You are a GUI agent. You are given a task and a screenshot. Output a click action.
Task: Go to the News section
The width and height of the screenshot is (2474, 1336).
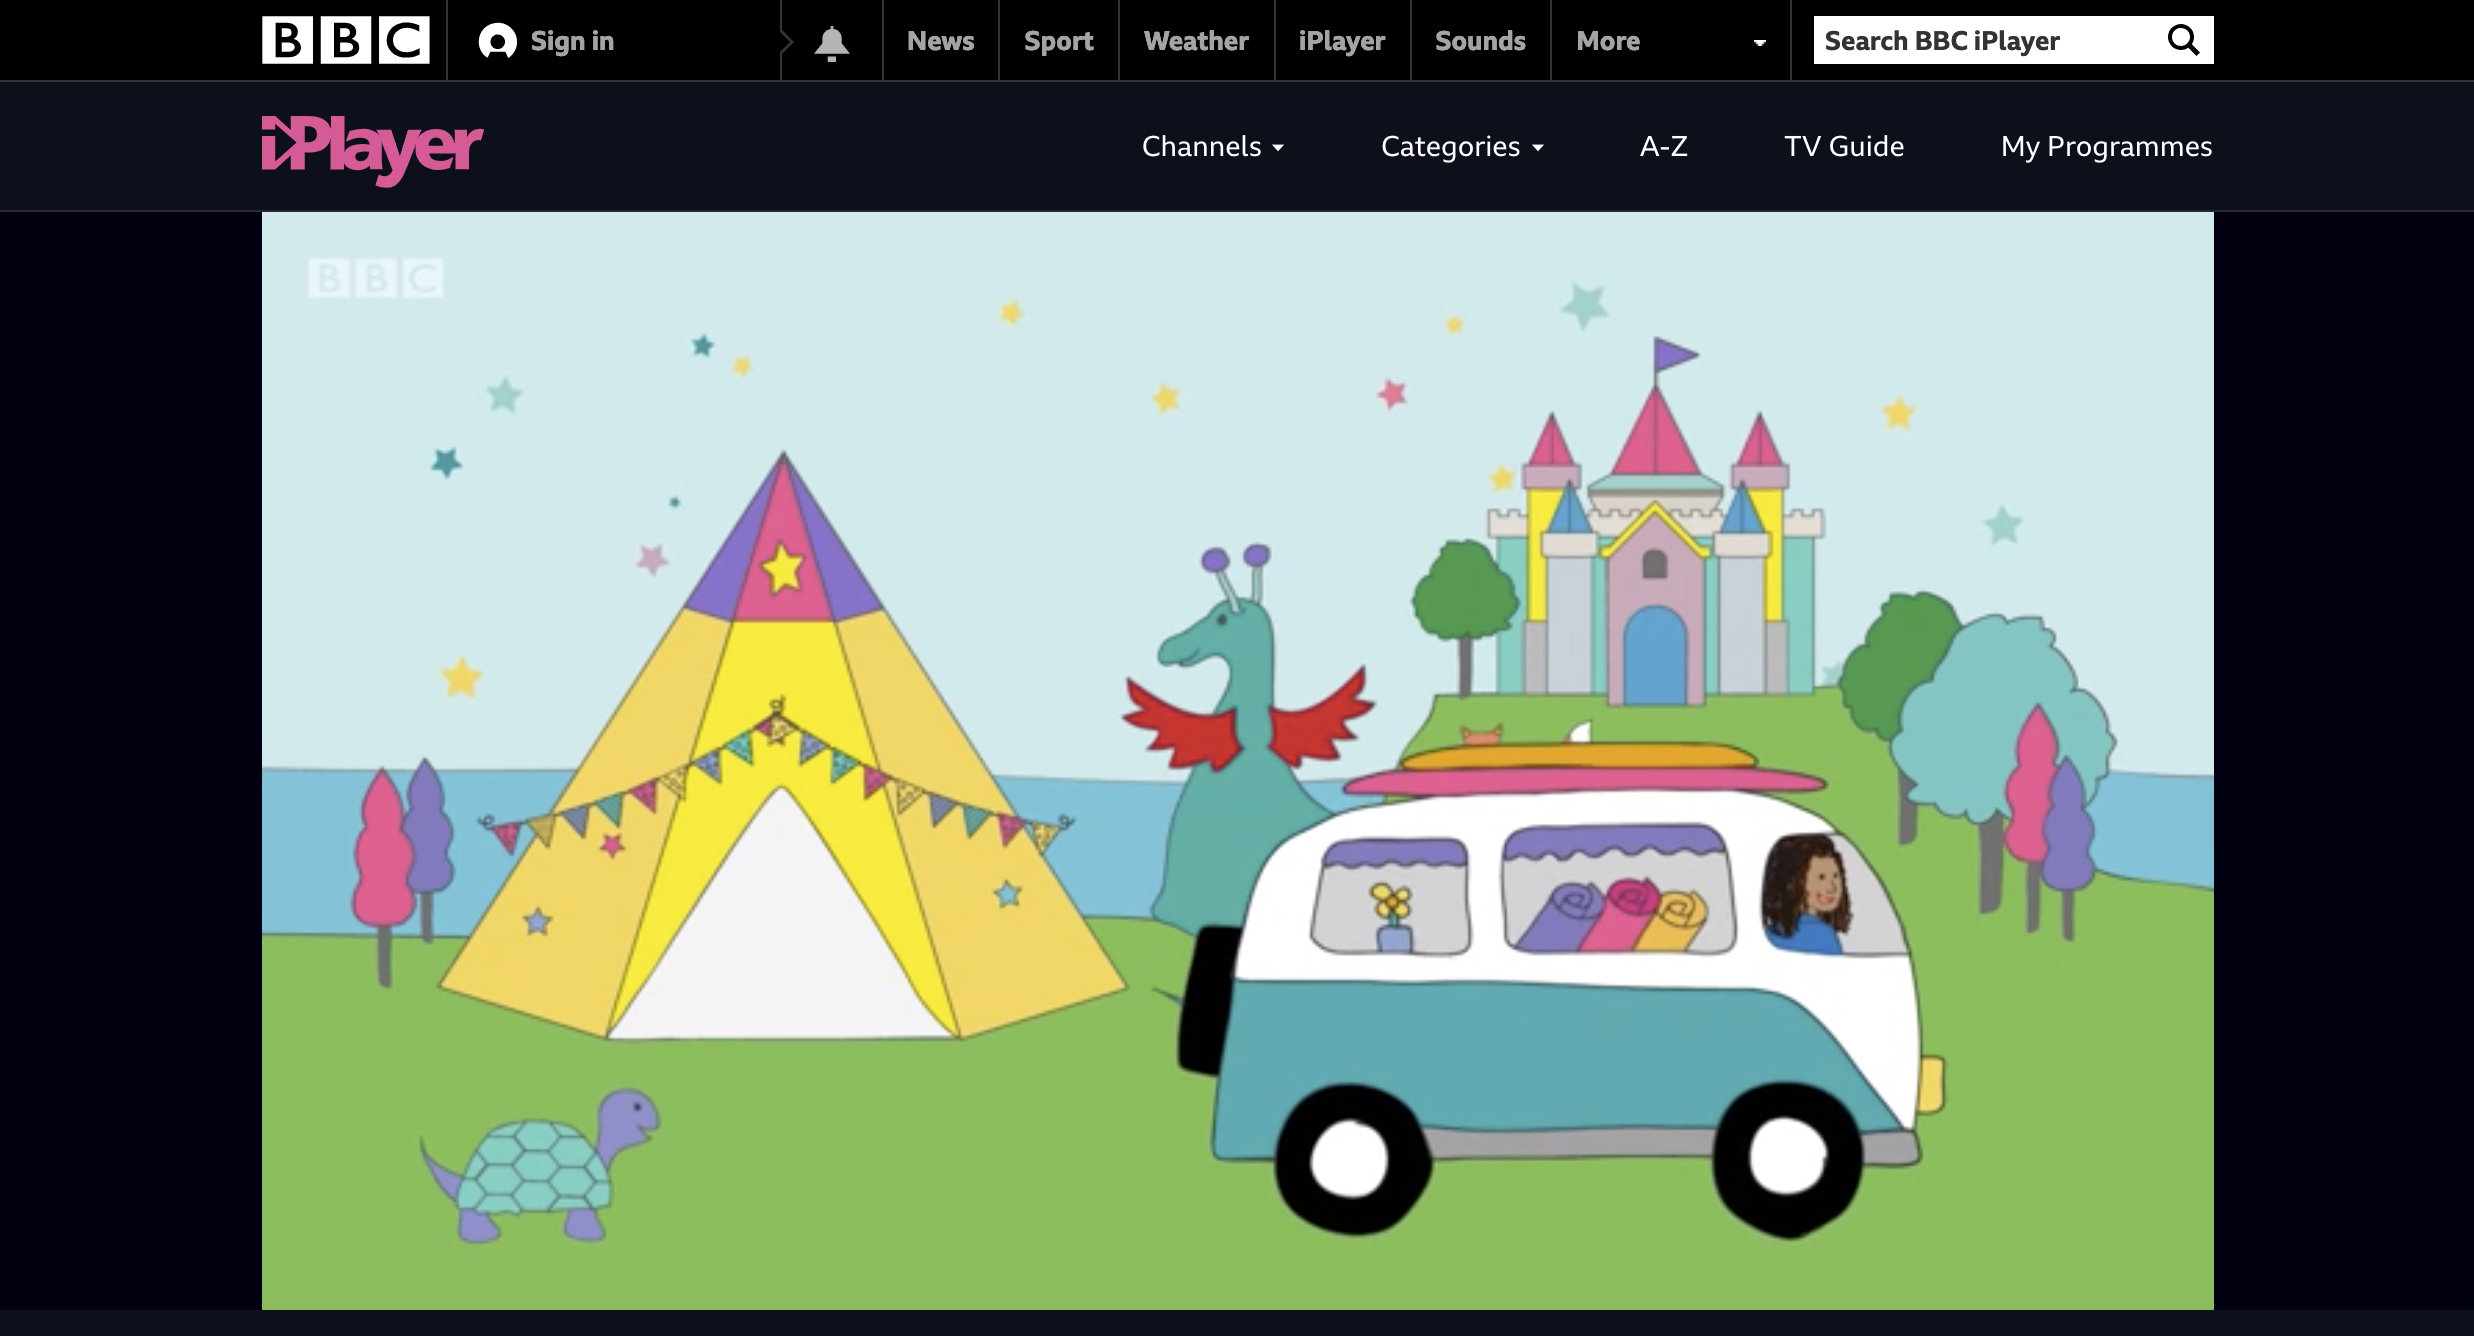[940, 41]
